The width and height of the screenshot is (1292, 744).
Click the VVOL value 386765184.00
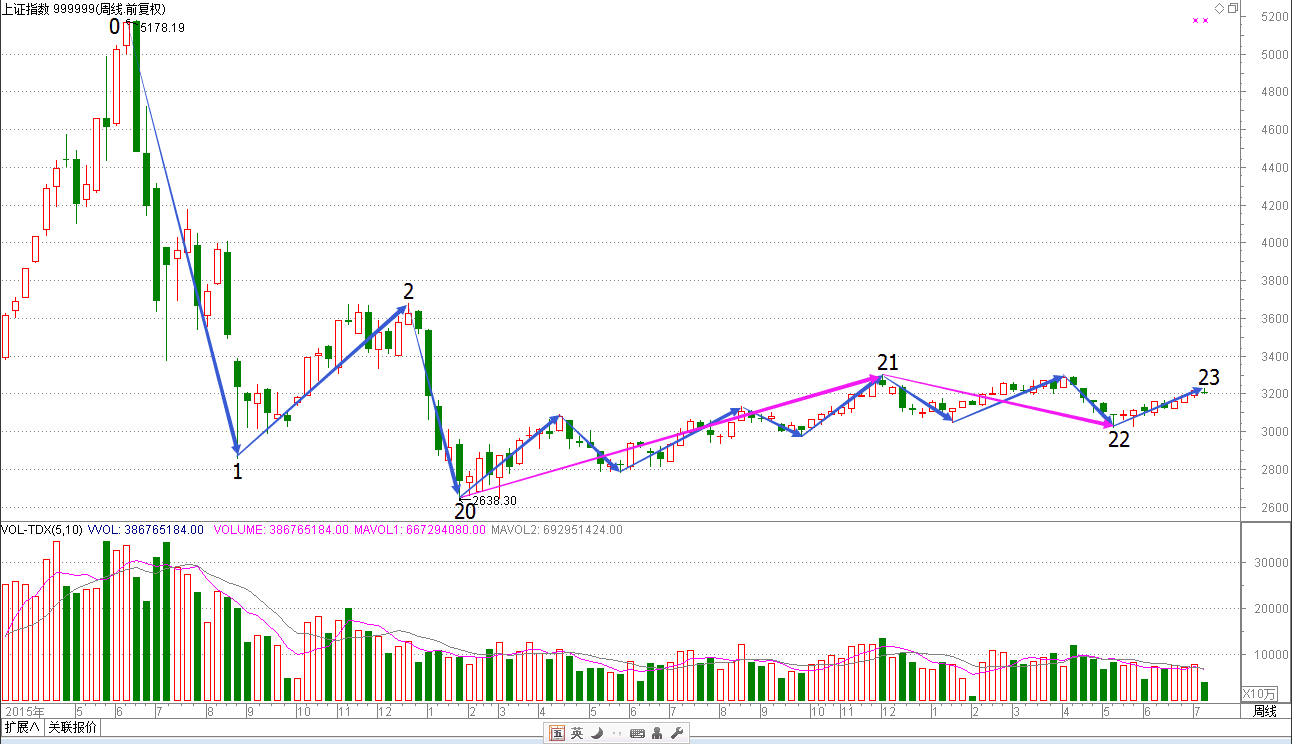146,530
